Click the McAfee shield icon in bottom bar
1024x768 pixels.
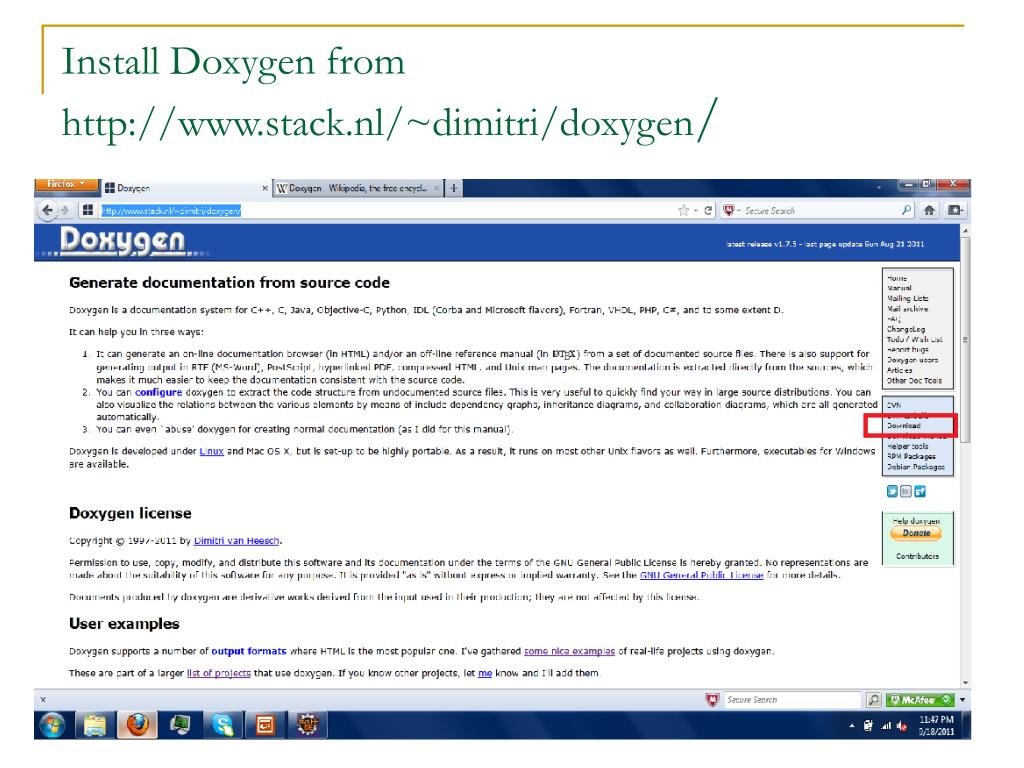(712, 699)
